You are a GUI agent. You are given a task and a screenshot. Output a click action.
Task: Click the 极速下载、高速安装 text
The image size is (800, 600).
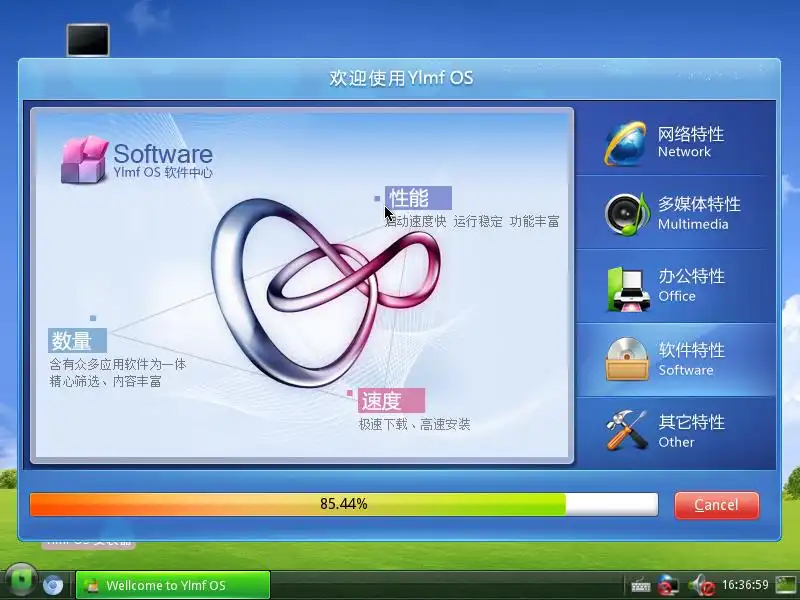[414, 424]
